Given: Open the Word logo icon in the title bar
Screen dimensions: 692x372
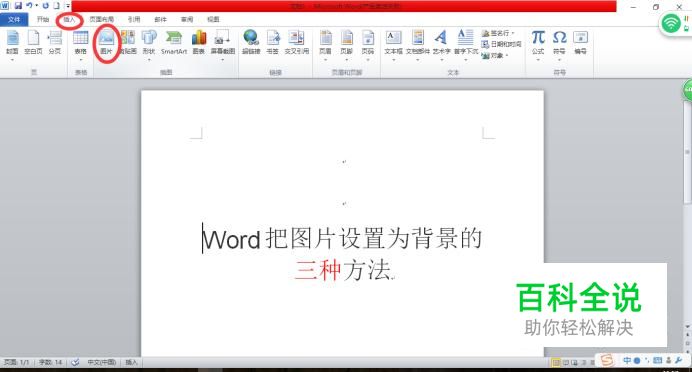Looking at the screenshot, I should 5,6.
